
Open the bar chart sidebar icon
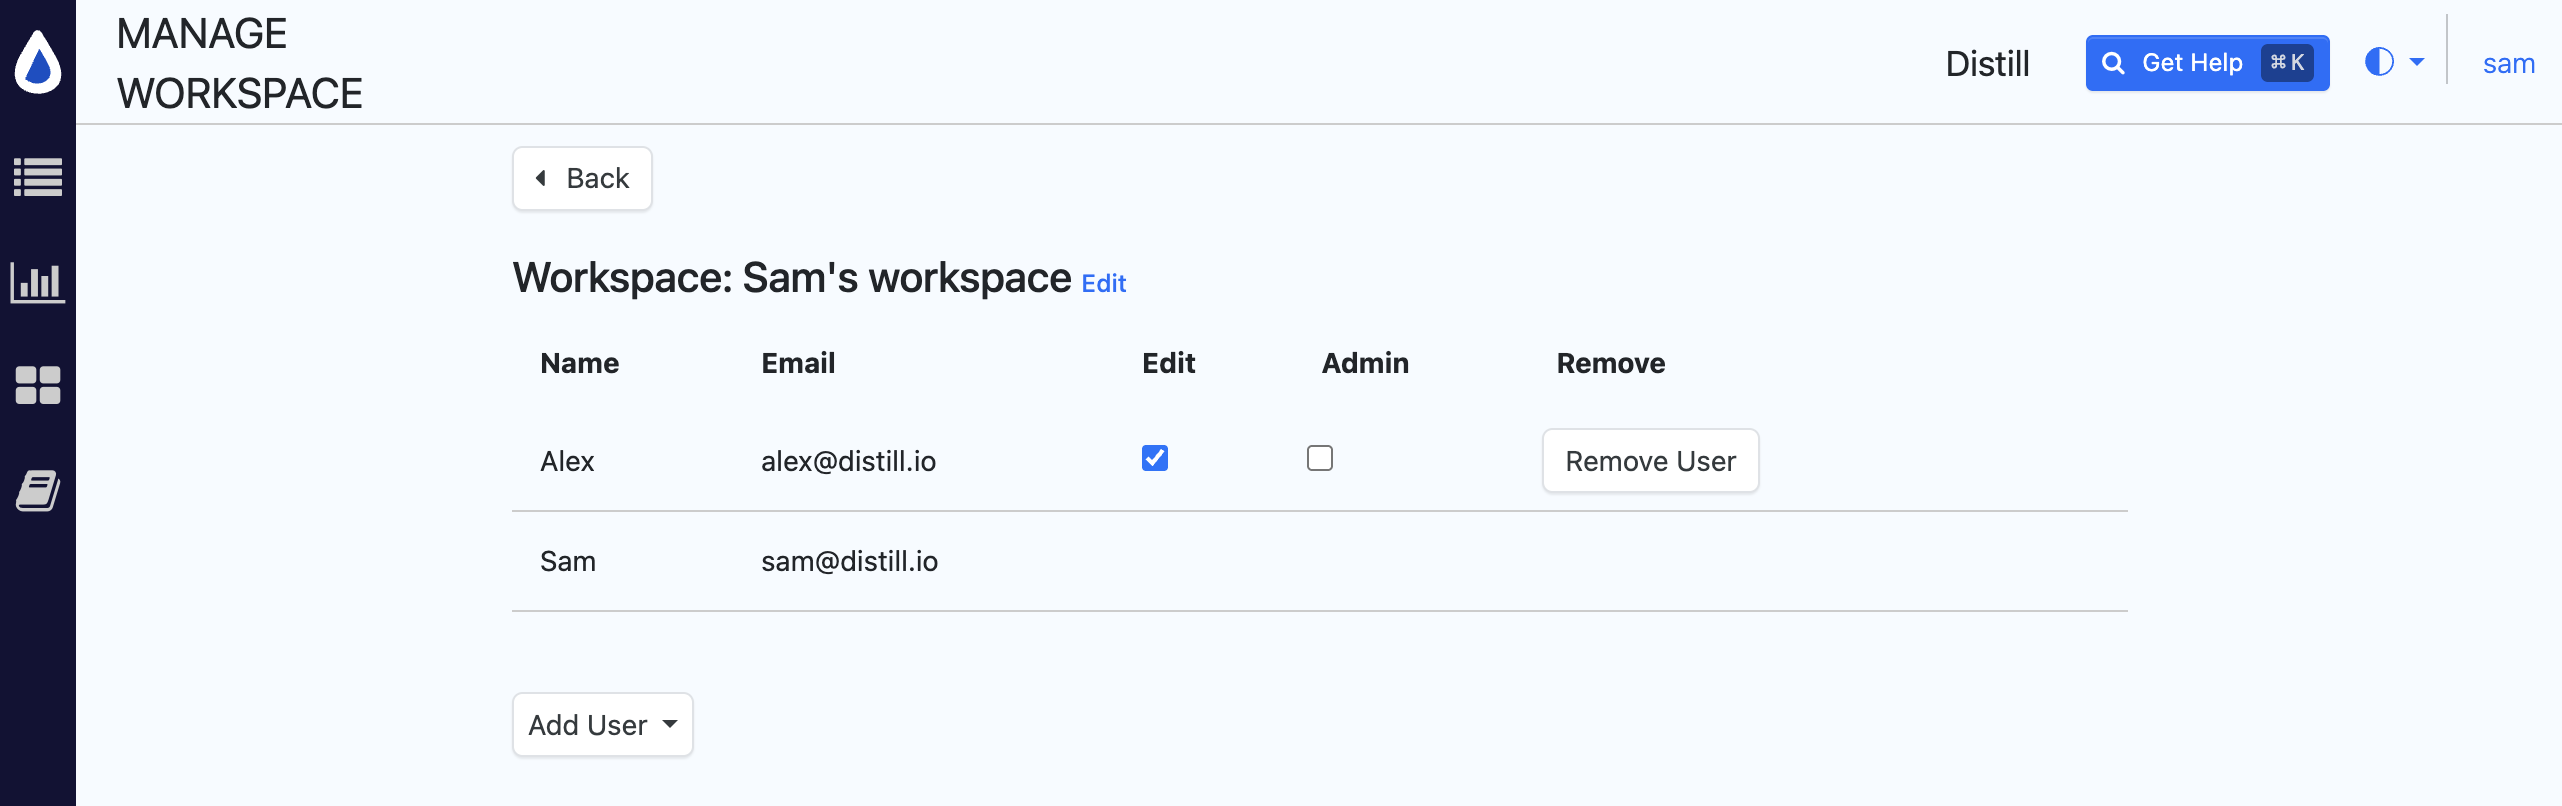(x=38, y=282)
